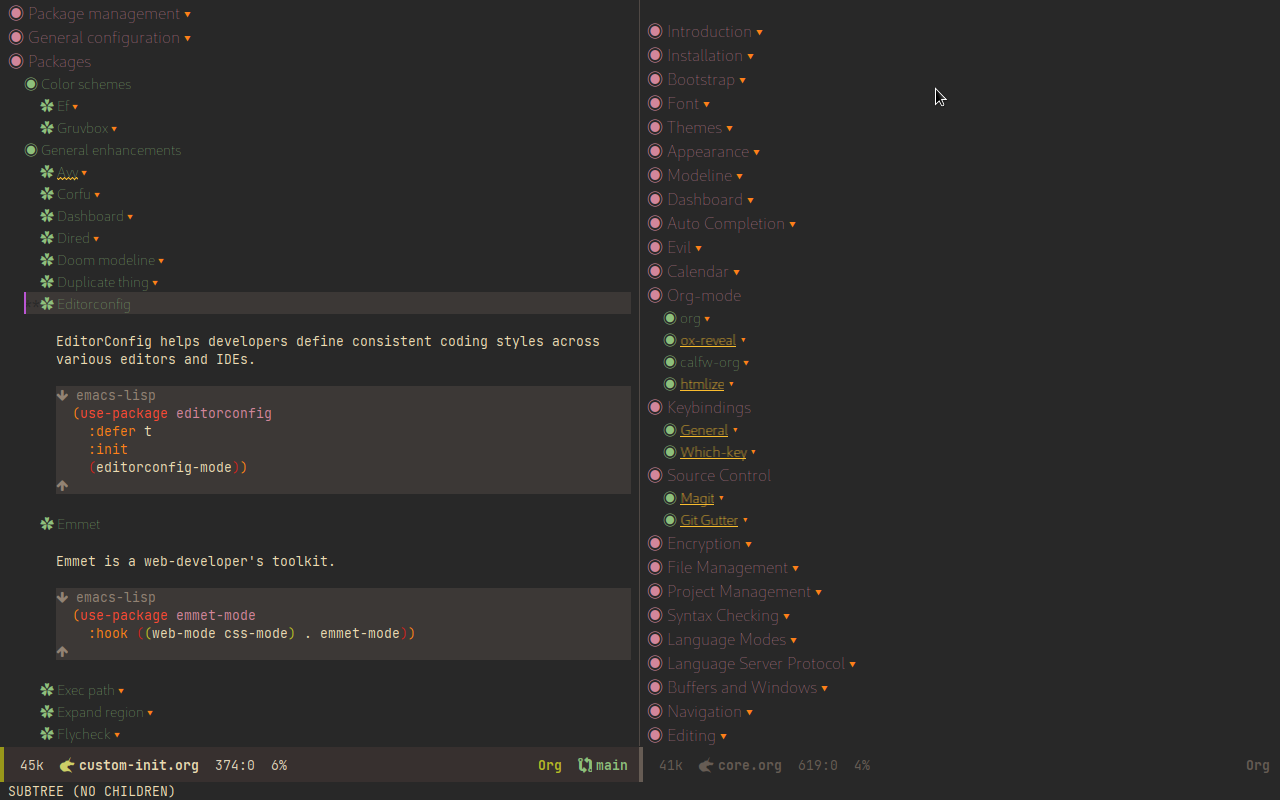
Task: Expand the Language Server Protocol fold arrow
Action: coord(852,665)
